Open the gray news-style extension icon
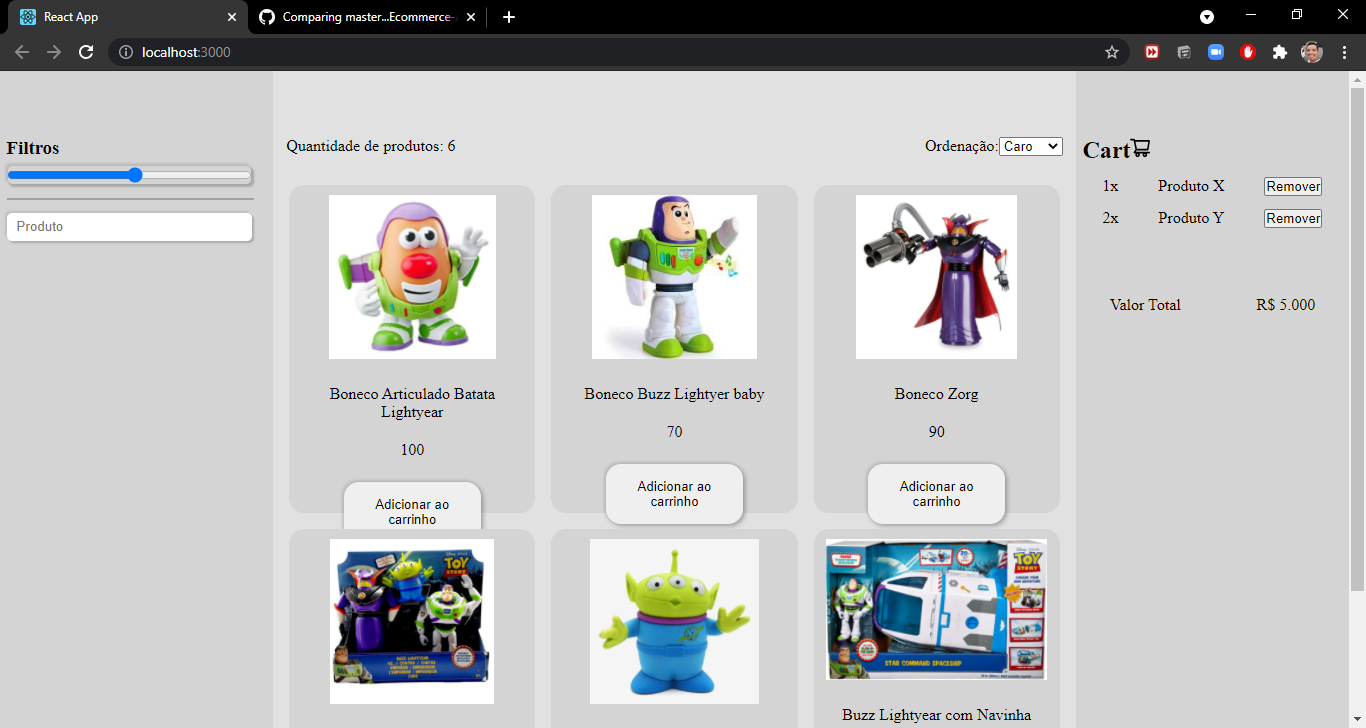The image size is (1366, 728). pyautogui.click(x=1184, y=52)
